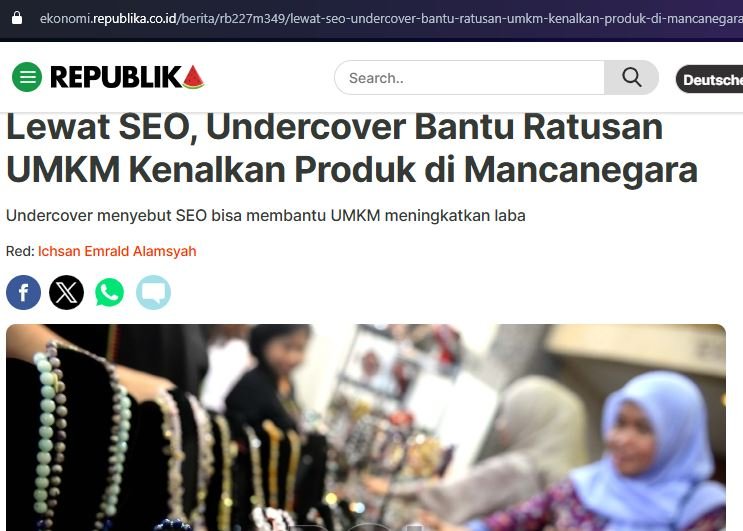743x531 pixels.
Task: Share article via WhatsApp
Action: point(109,292)
